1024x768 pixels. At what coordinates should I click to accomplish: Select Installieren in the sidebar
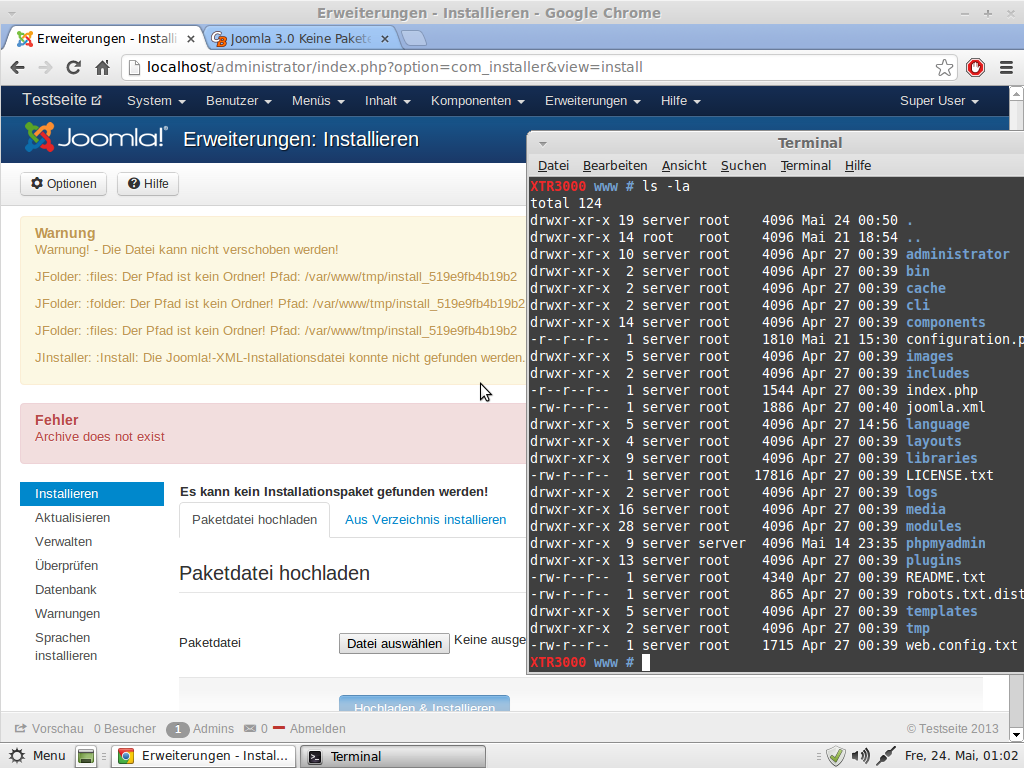(92, 494)
